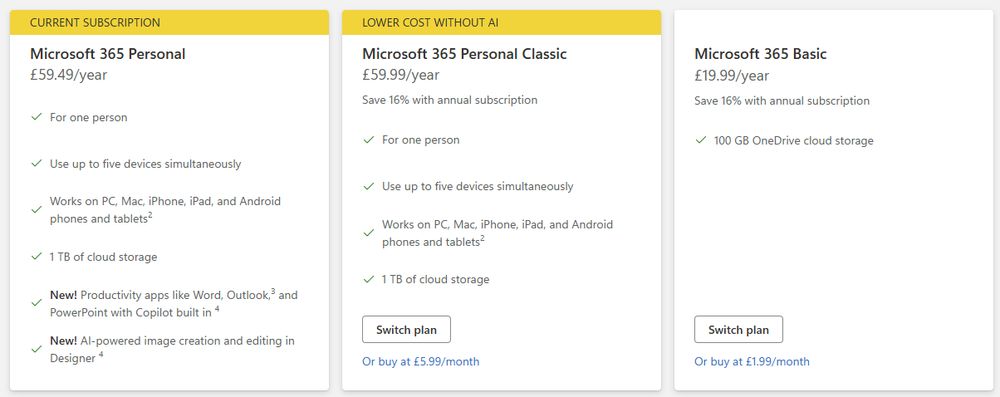Viewport: 1000px width, 397px height.
Task: Click Personal Classic's Works on PC, Mac checkmark
Action: click(369, 233)
